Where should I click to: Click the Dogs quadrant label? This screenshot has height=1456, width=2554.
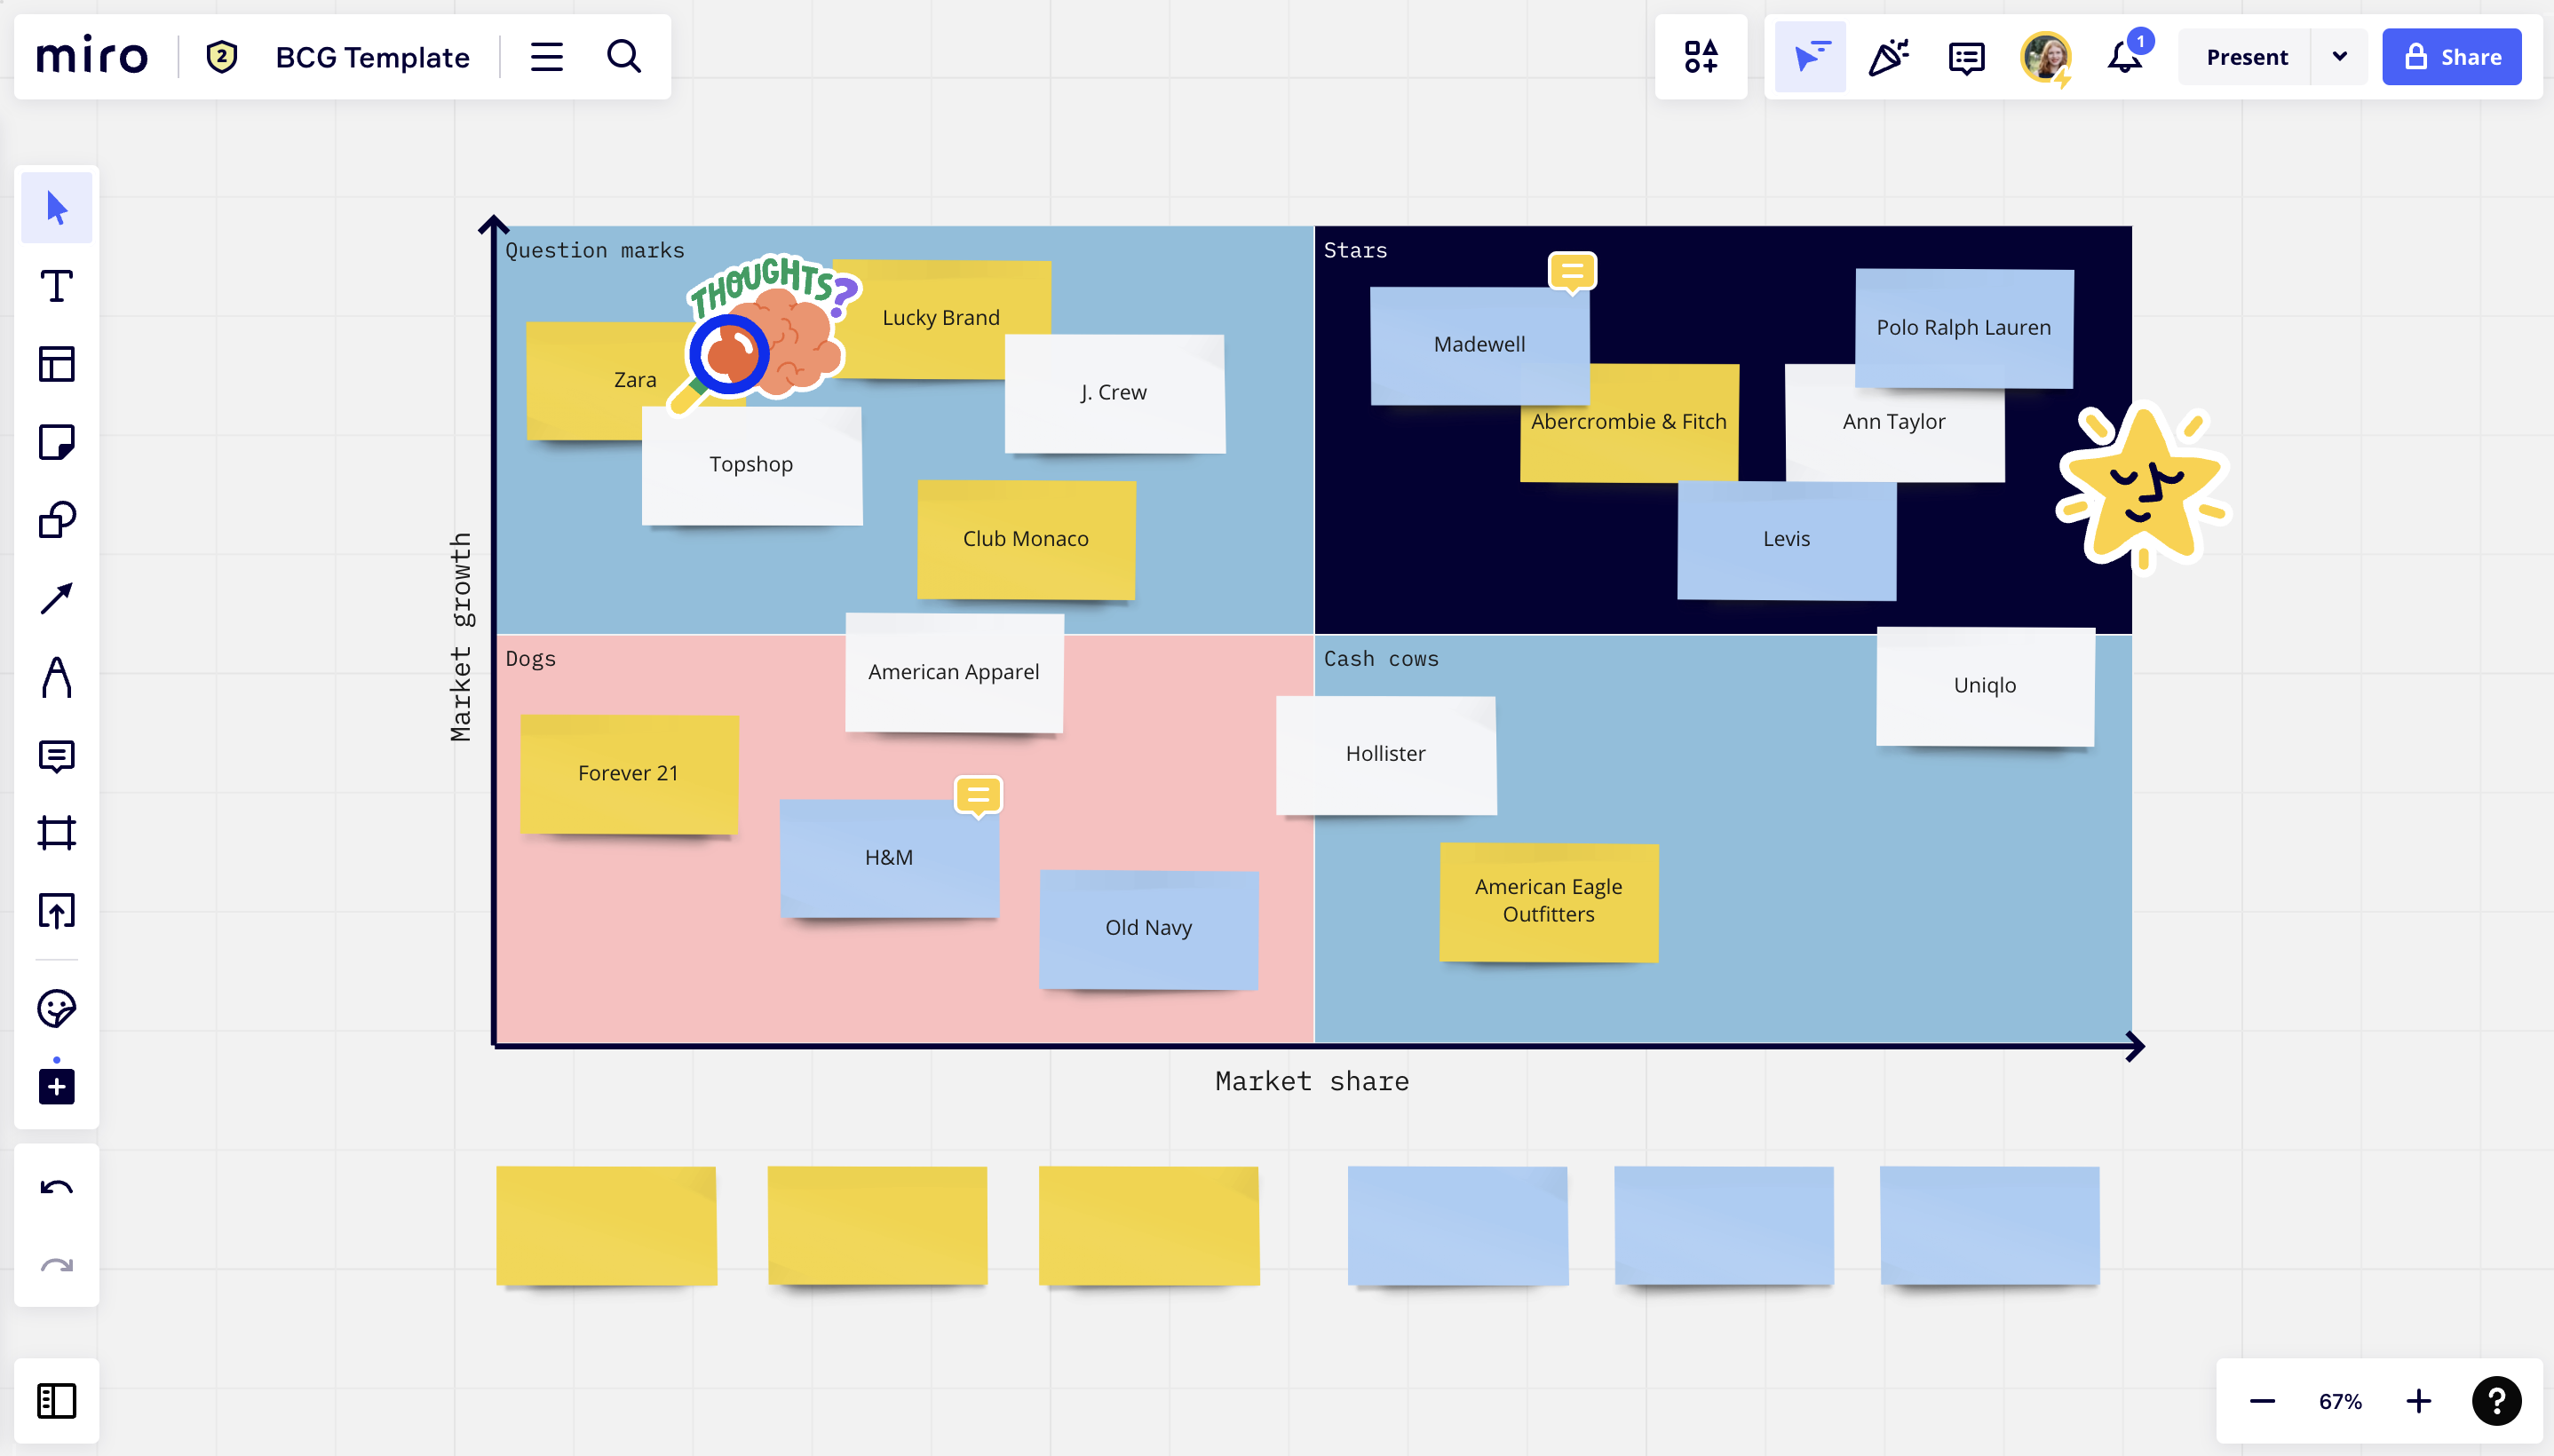click(531, 658)
